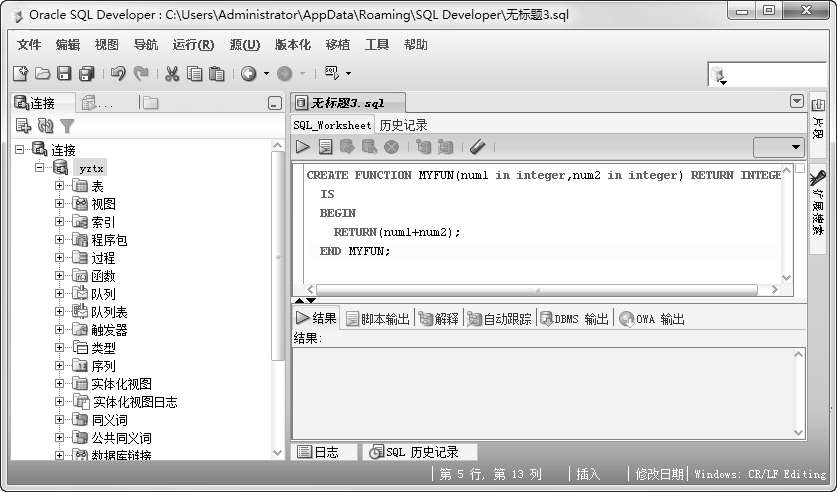Click the Cut scissors icon
This screenshot has height=492, width=837.
click(172, 74)
